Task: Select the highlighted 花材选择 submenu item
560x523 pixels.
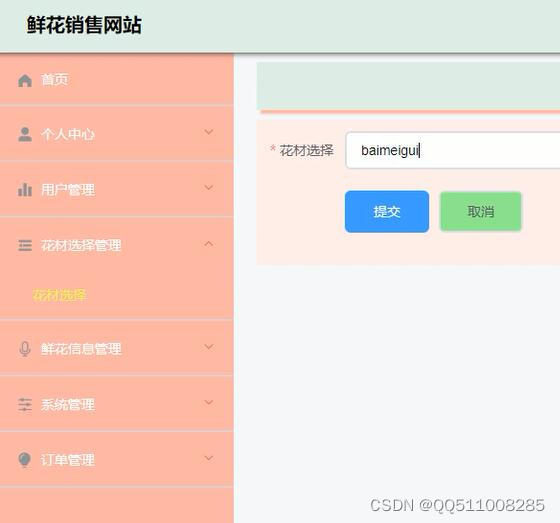Action: click(x=60, y=295)
